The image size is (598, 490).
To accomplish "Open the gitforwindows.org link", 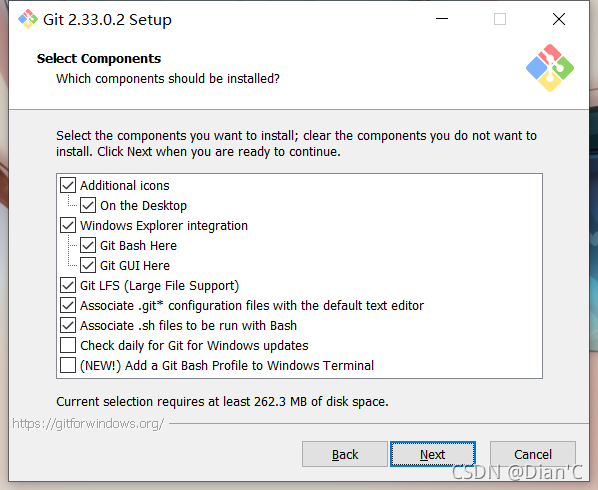I will click(x=88, y=424).
